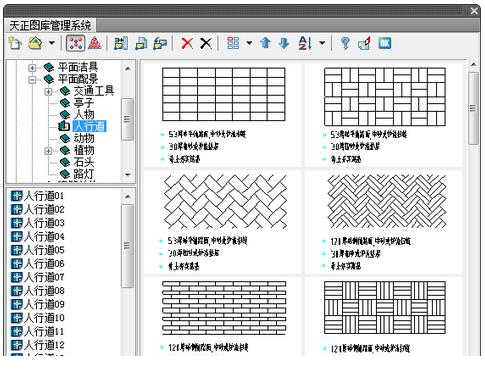
Task: Click the running-bond brick paving thumbnail
Action: point(224,308)
